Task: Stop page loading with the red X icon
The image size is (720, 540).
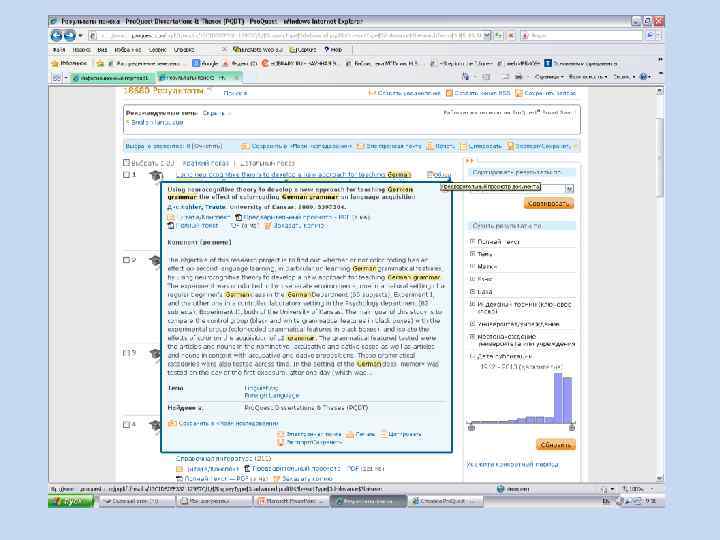Action: click(x=511, y=35)
